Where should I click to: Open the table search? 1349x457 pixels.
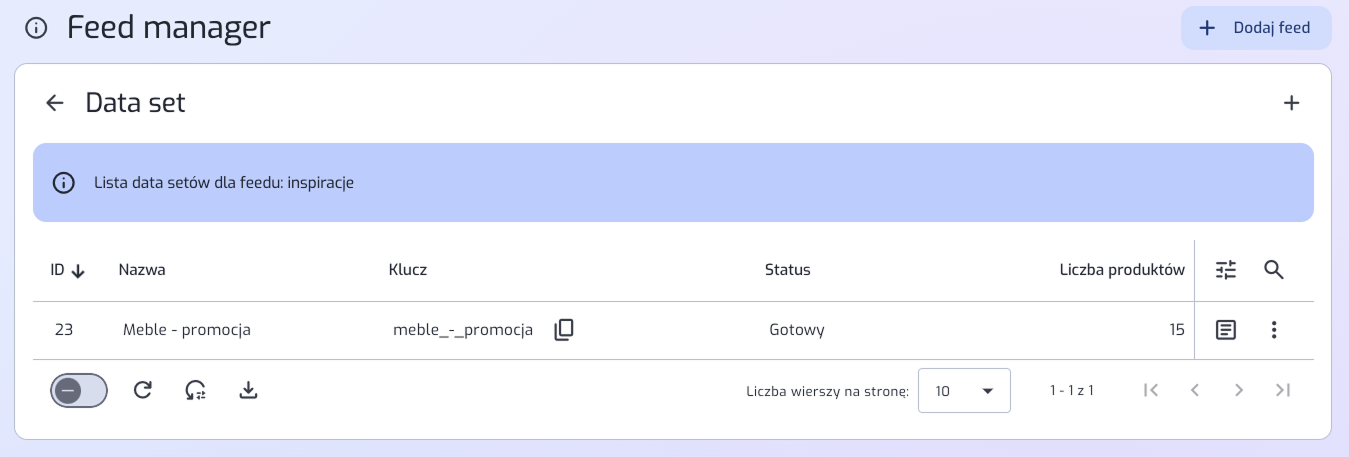point(1274,270)
